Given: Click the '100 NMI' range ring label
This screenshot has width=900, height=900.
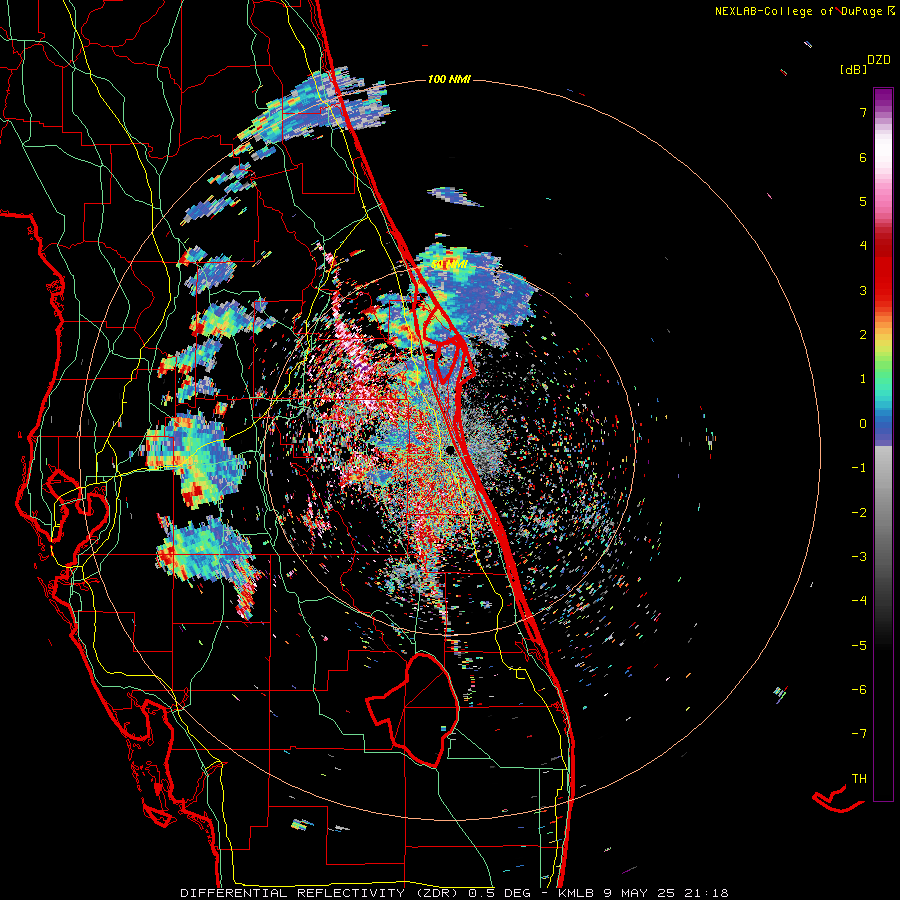Looking at the screenshot, I should [449, 79].
